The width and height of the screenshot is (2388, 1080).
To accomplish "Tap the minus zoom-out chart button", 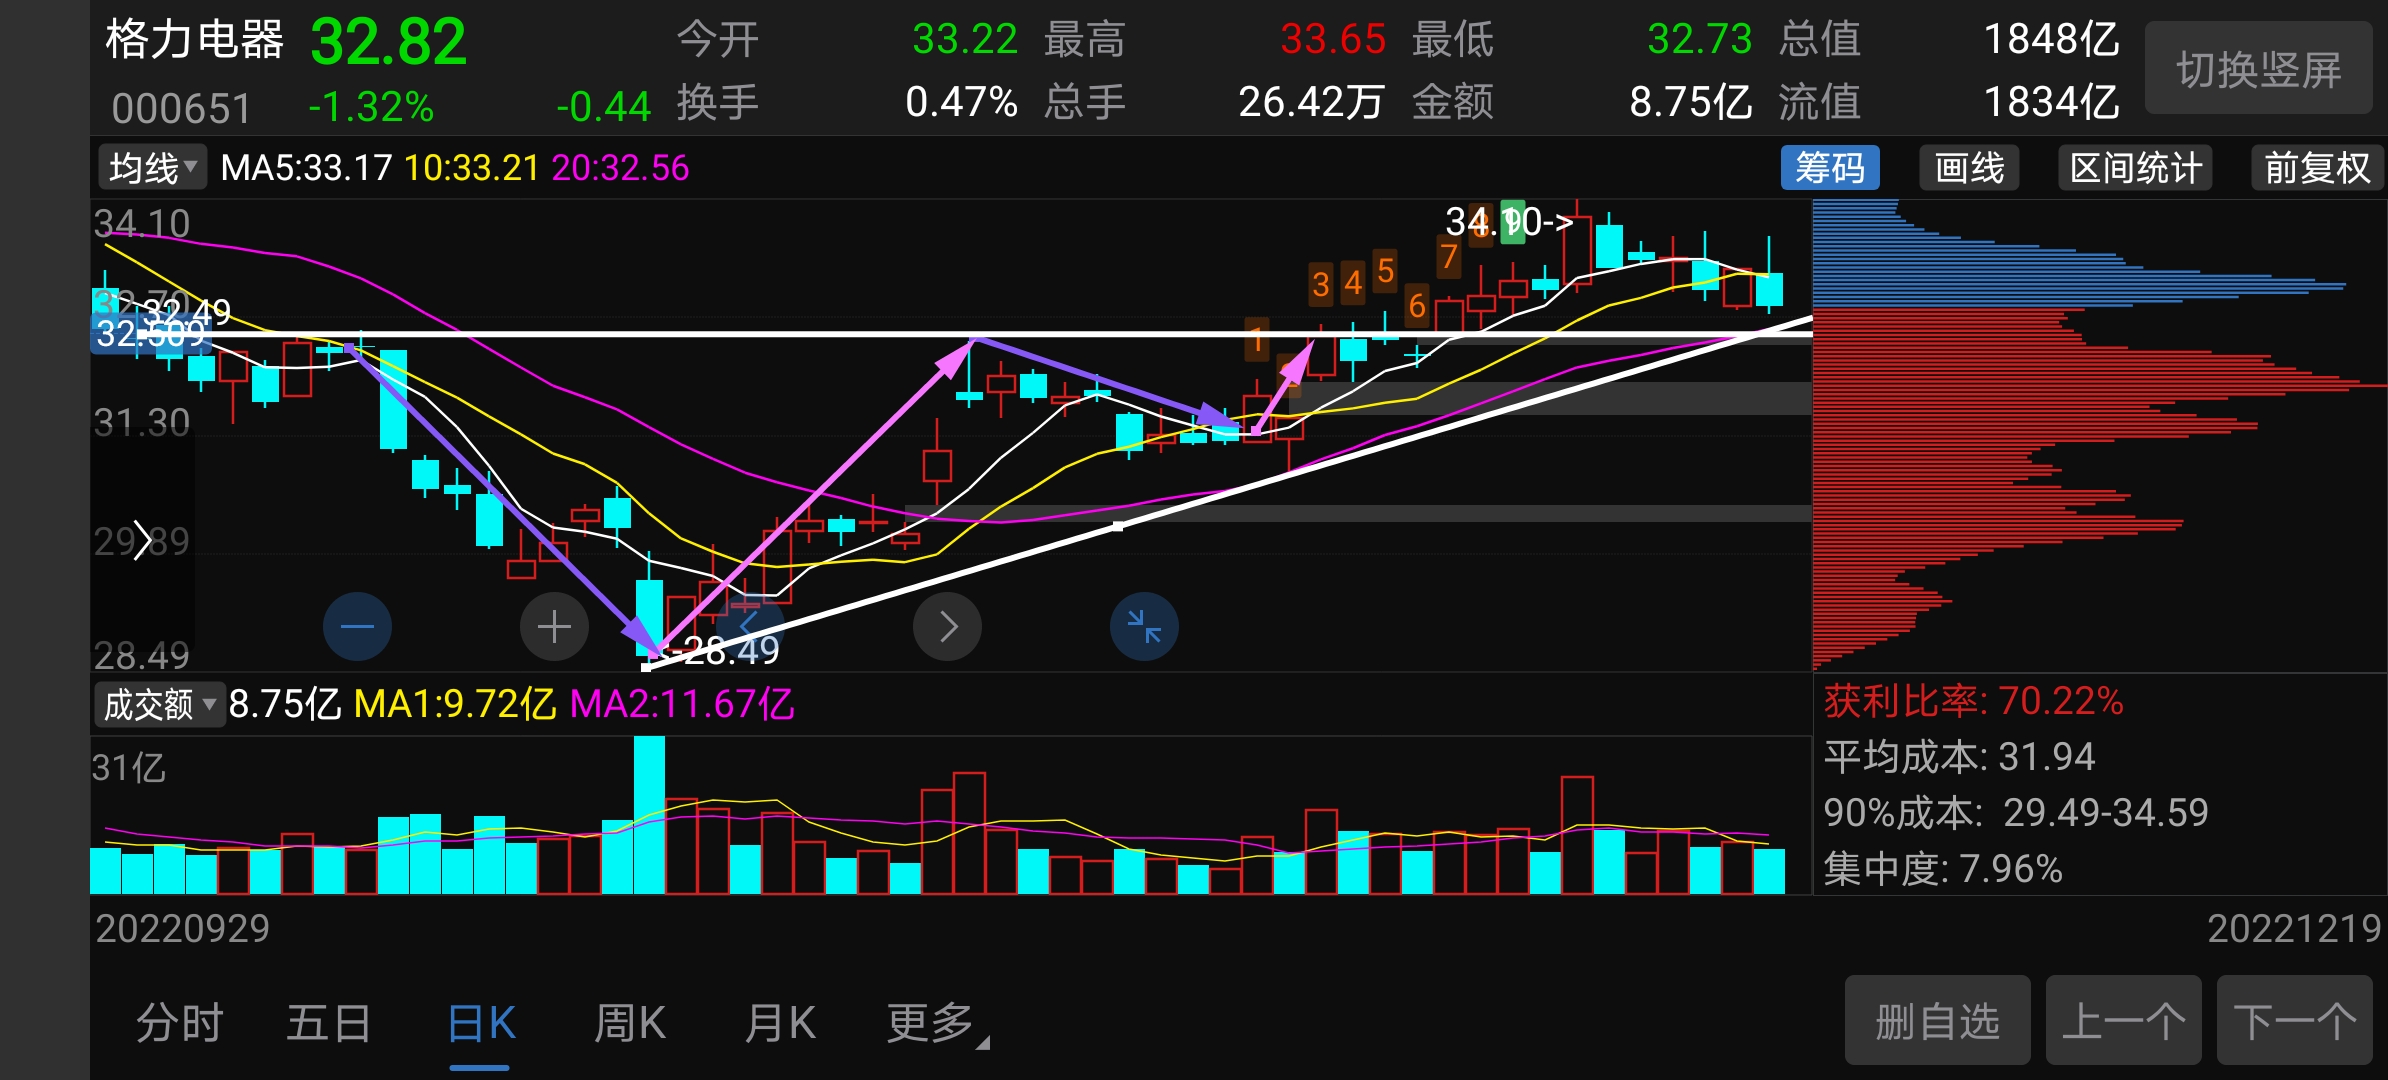I will click(357, 627).
